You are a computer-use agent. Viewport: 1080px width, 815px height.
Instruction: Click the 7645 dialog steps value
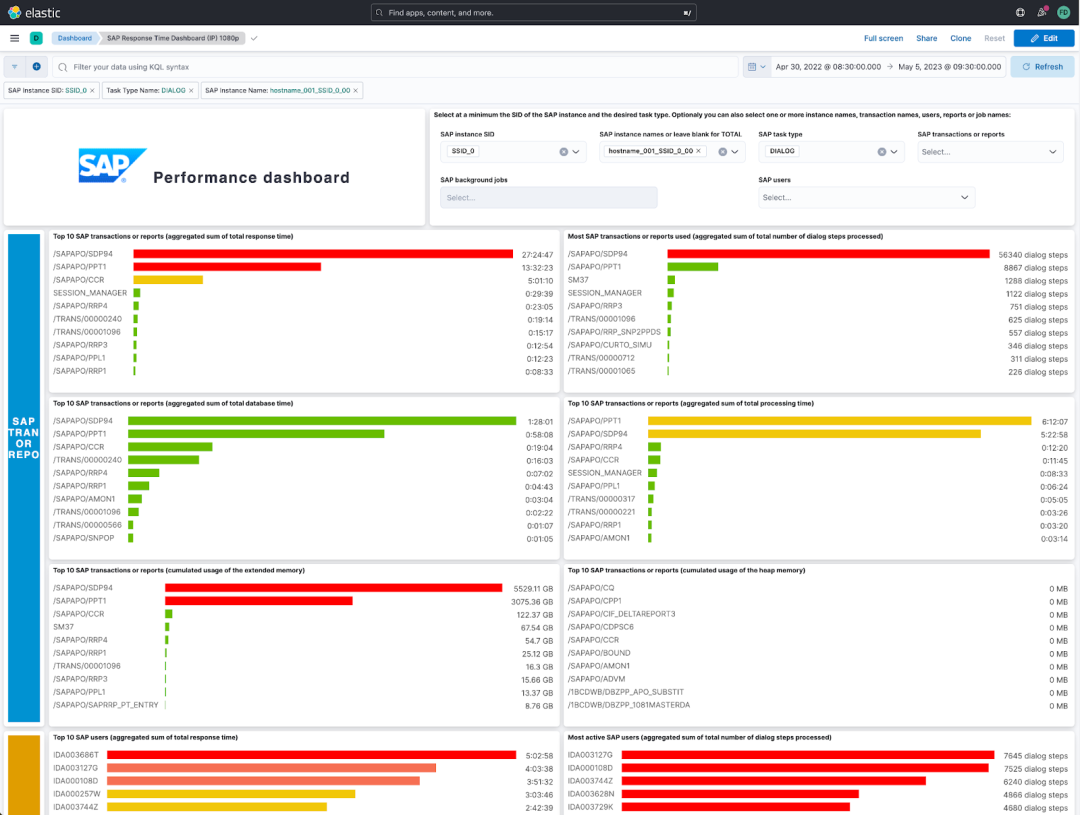click(x=1035, y=756)
